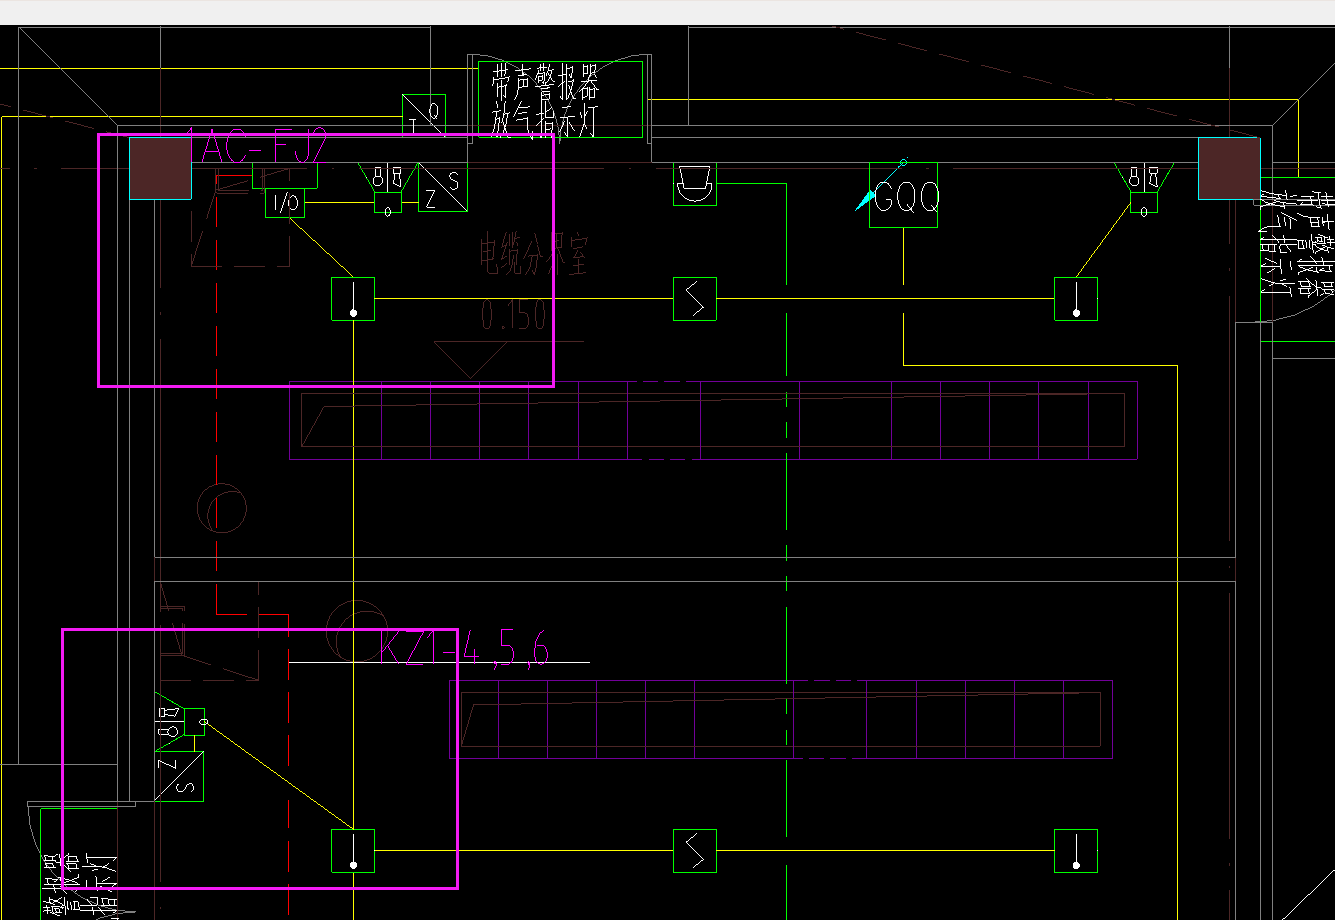Screen dimensions: 1335x920
Task: Click the 电缆分界室 room label
Action: point(534,256)
